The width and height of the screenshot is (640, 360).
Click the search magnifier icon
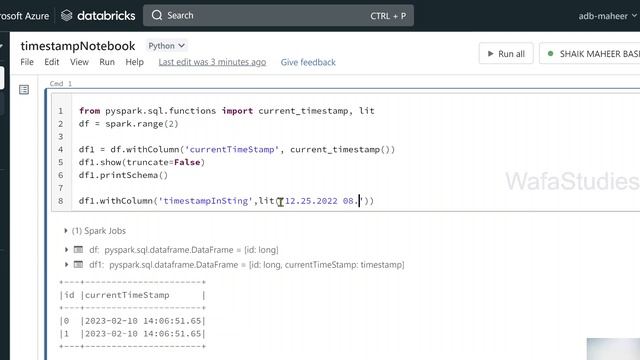(x=157, y=16)
